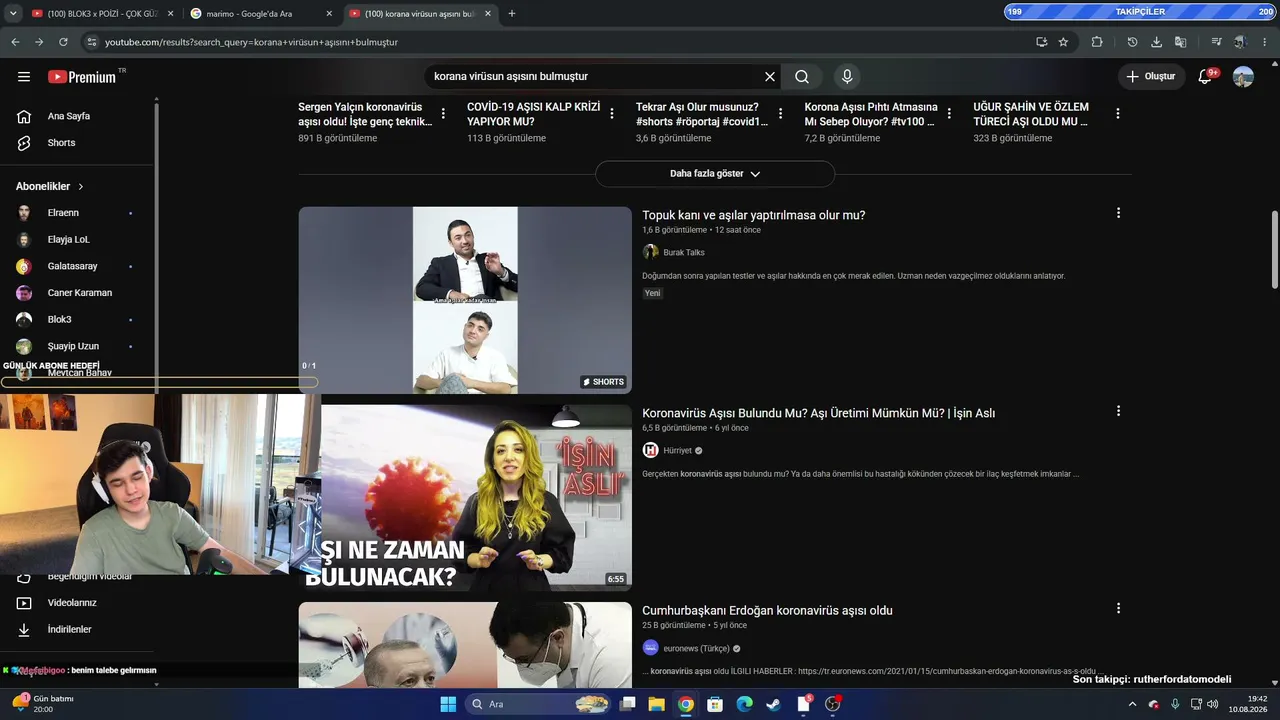Open video Koronavirüs Aşısı Bulundu Mu

[818, 413]
